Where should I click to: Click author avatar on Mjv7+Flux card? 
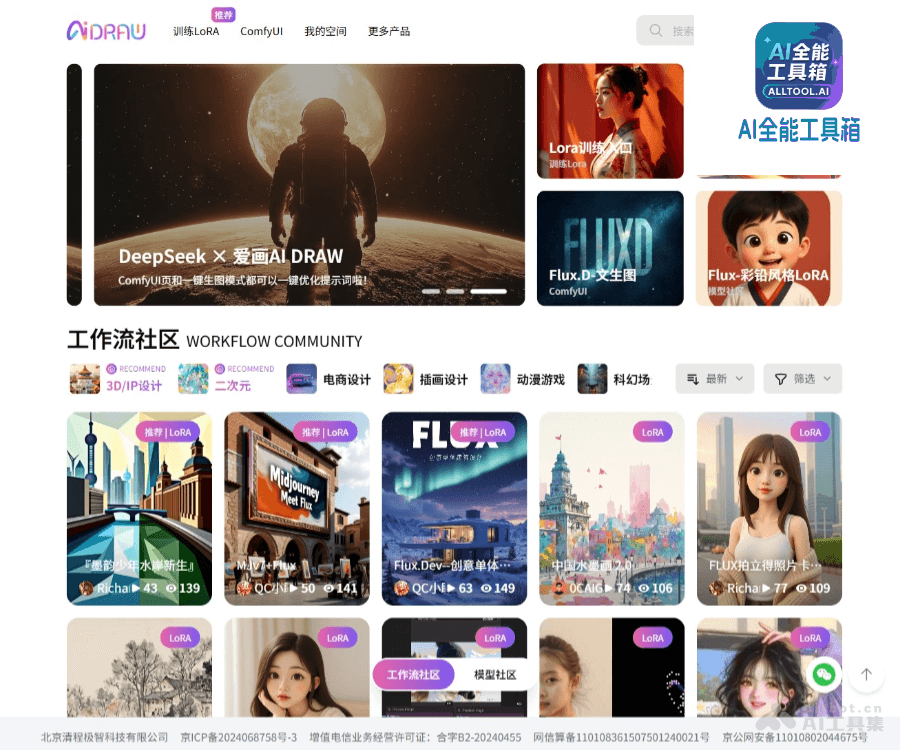pos(244,588)
